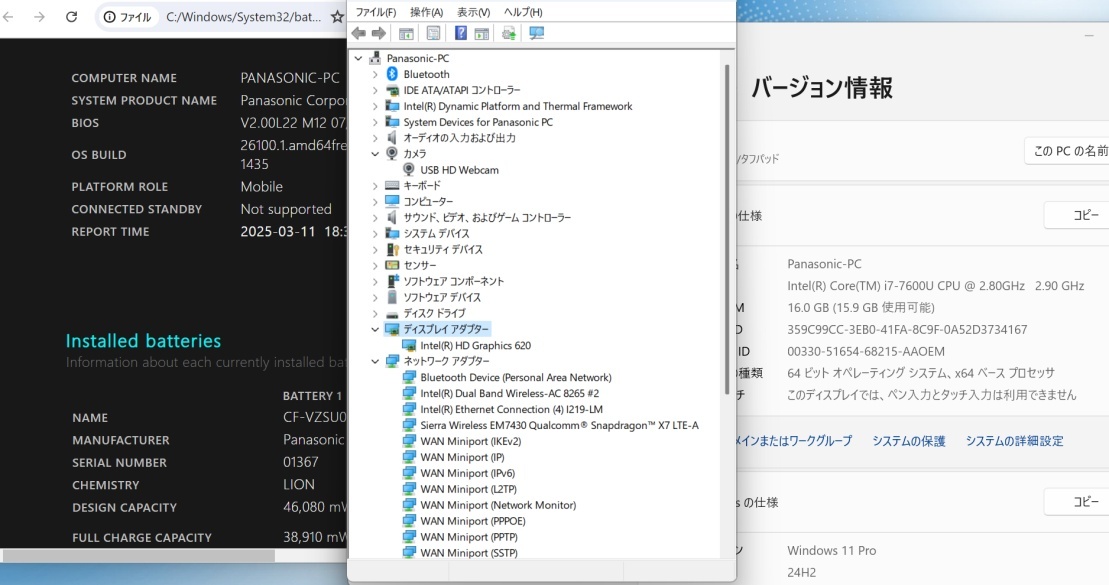
Task: Select Bluetooth Device (Personal Area Network)
Action: point(516,378)
